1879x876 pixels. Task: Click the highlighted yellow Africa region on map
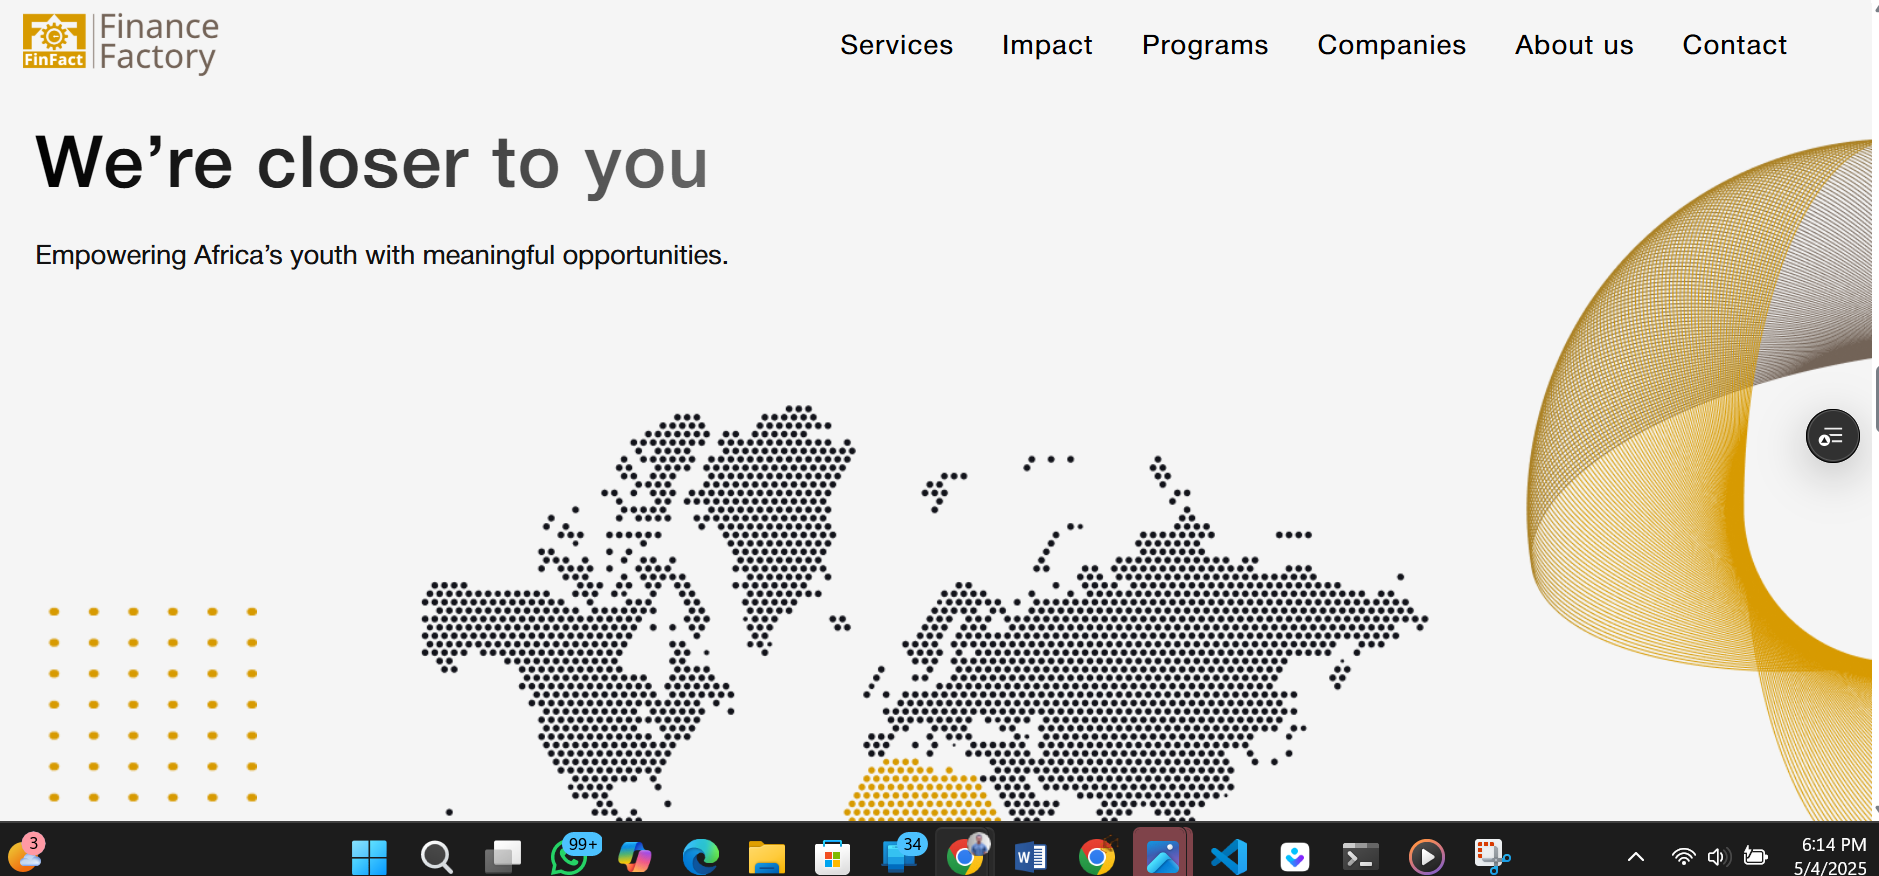918,792
